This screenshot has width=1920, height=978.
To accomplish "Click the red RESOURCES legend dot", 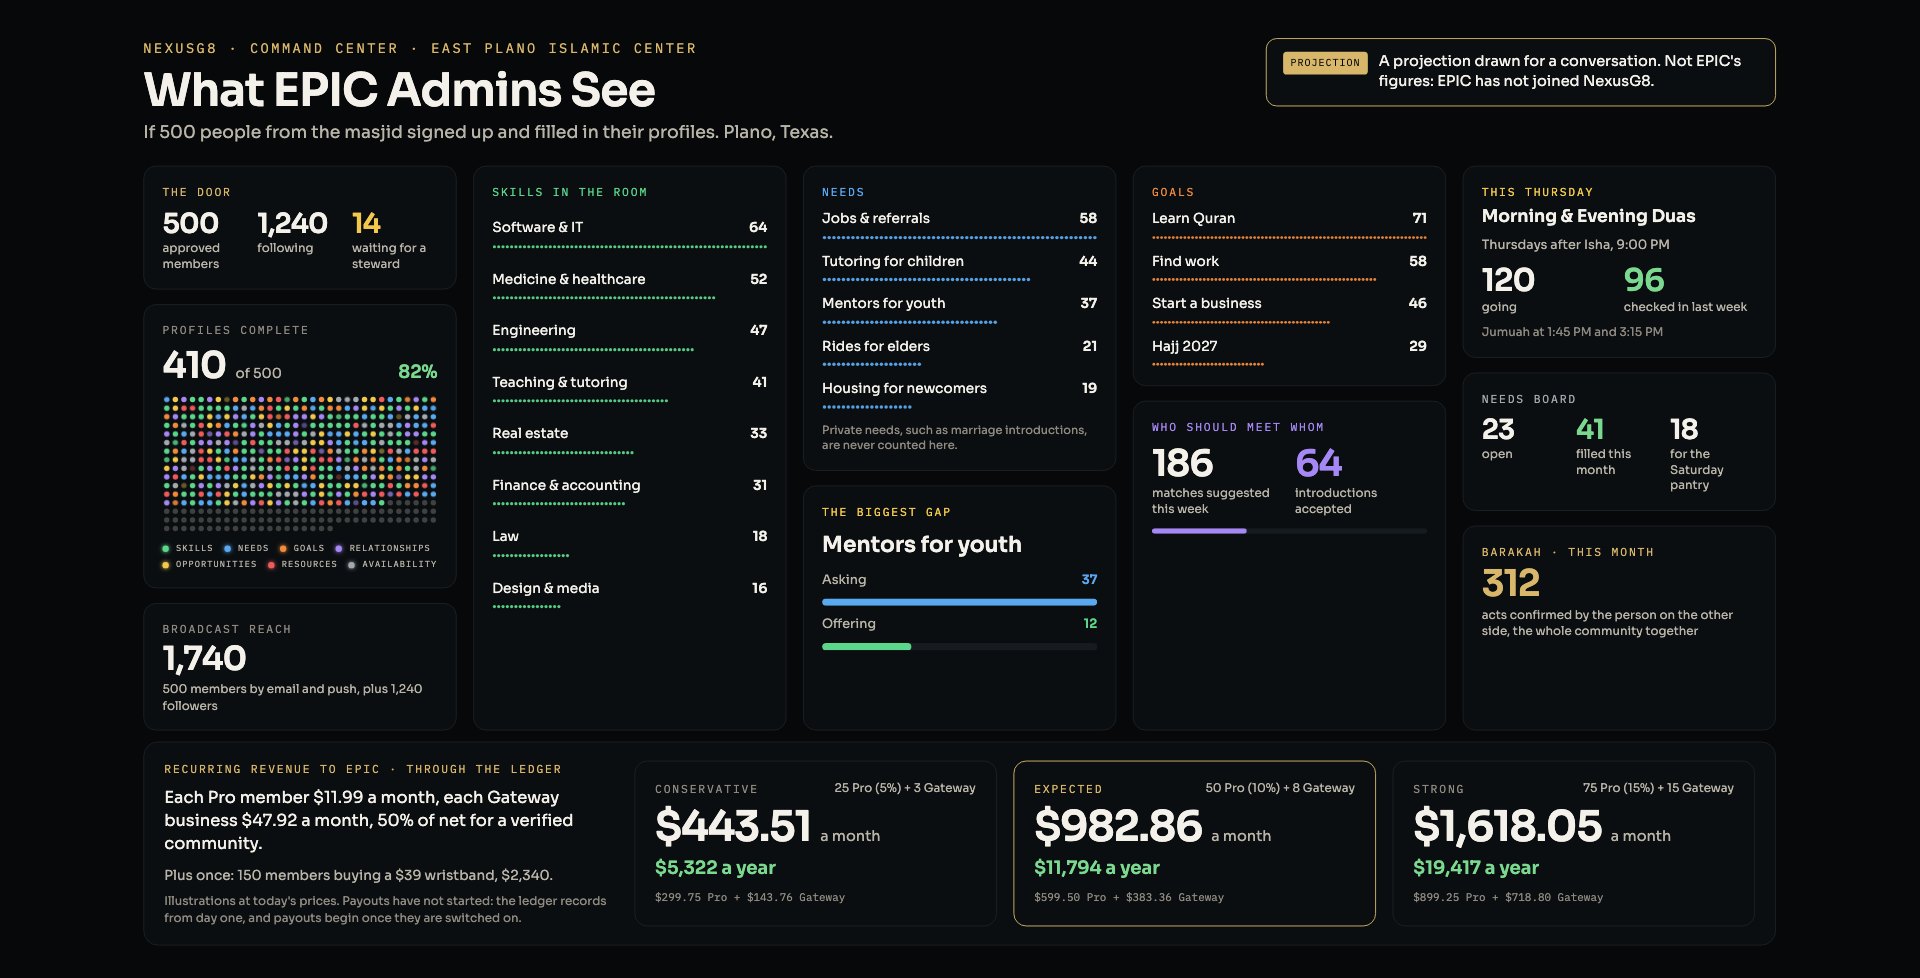I will click(x=271, y=565).
